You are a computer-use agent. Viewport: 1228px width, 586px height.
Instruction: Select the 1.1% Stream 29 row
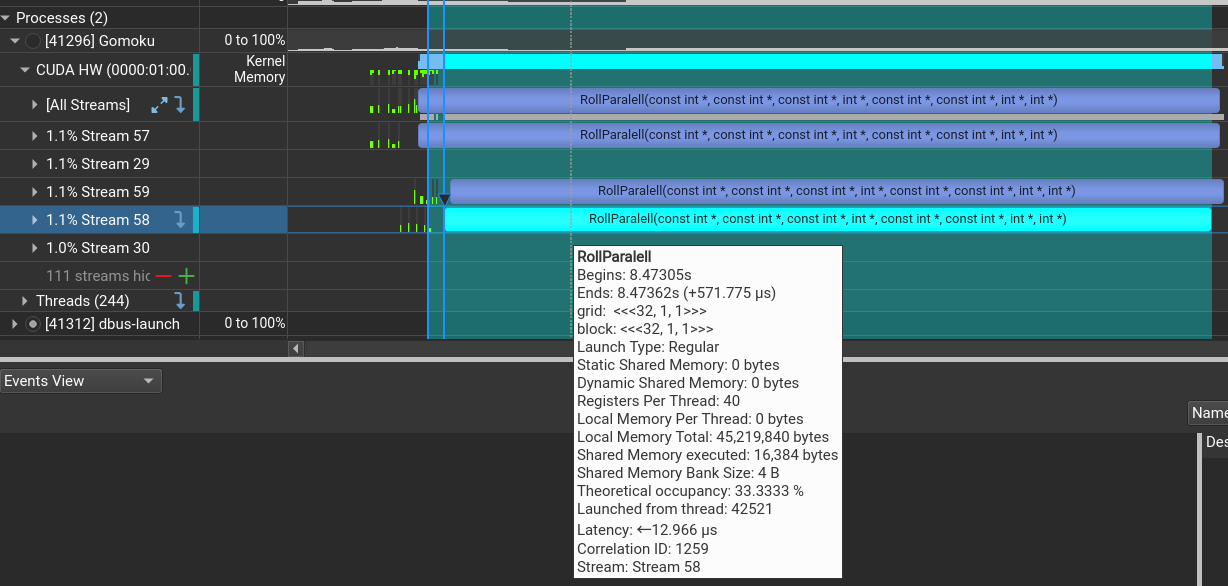pyautogui.click(x=98, y=164)
